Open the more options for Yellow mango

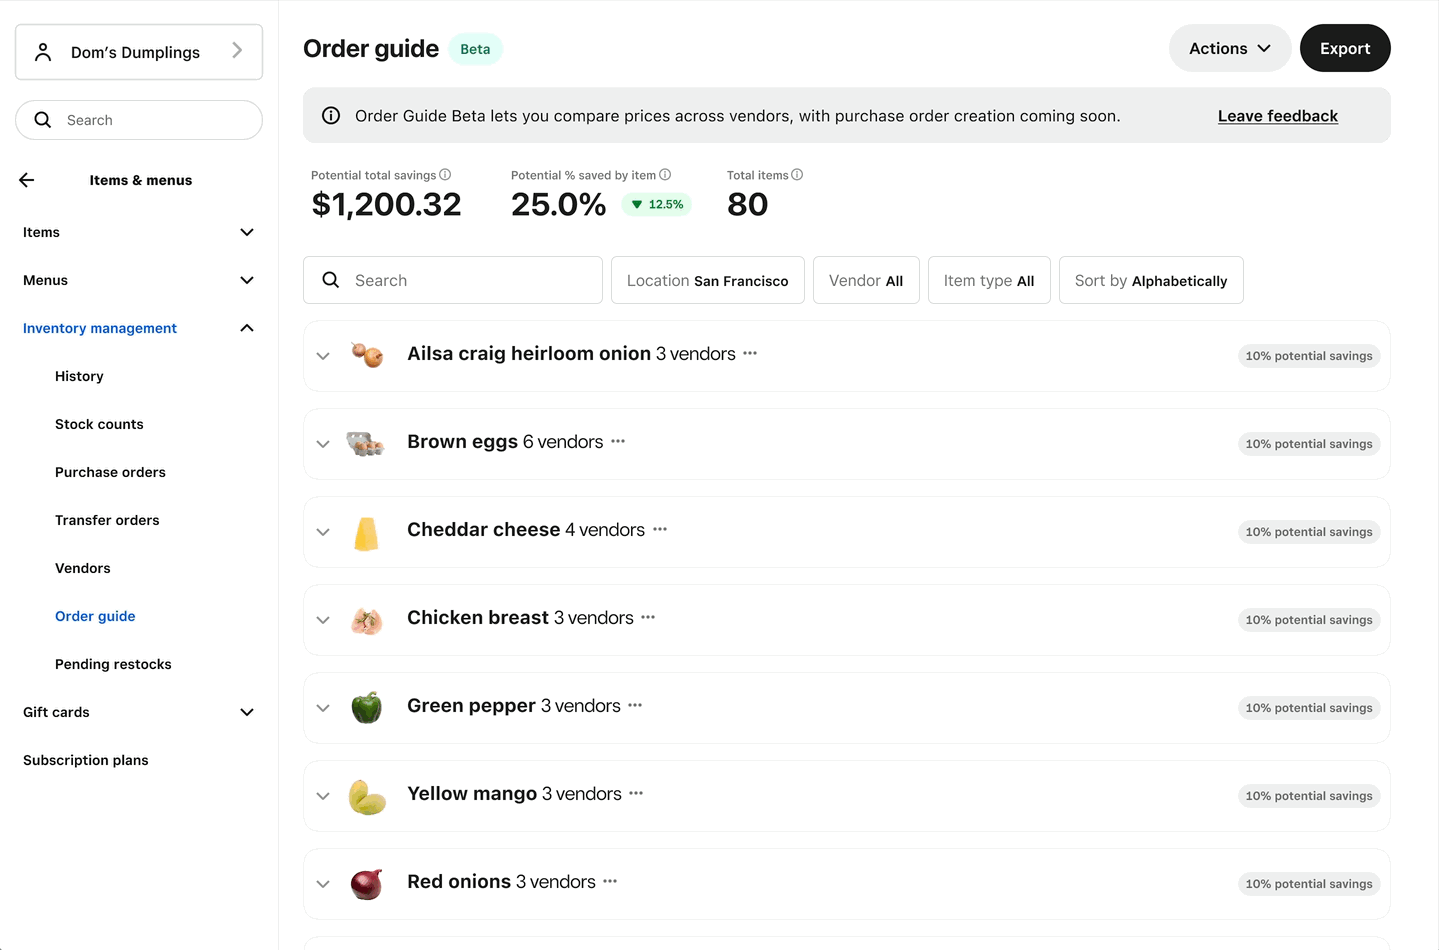pyautogui.click(x=636, y=793)
